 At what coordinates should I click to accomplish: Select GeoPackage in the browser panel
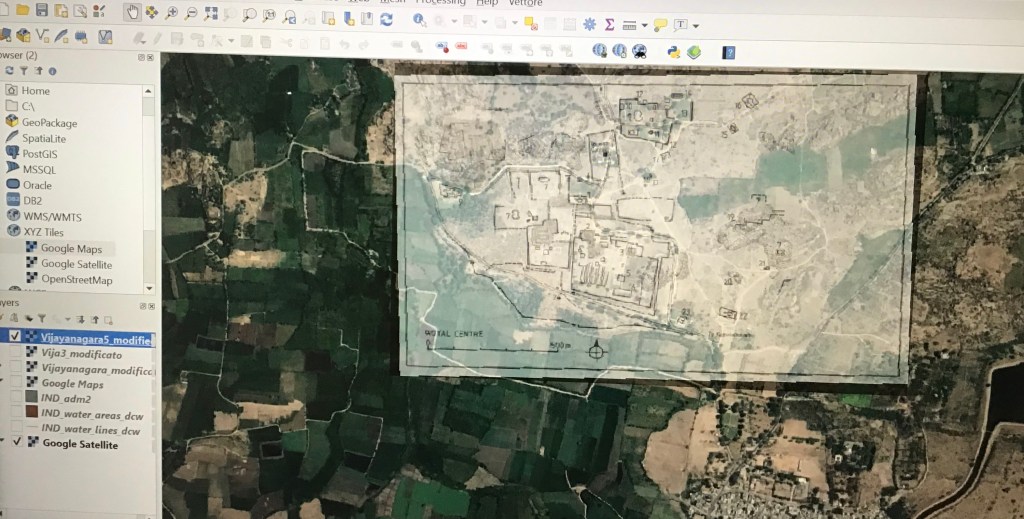49,123
